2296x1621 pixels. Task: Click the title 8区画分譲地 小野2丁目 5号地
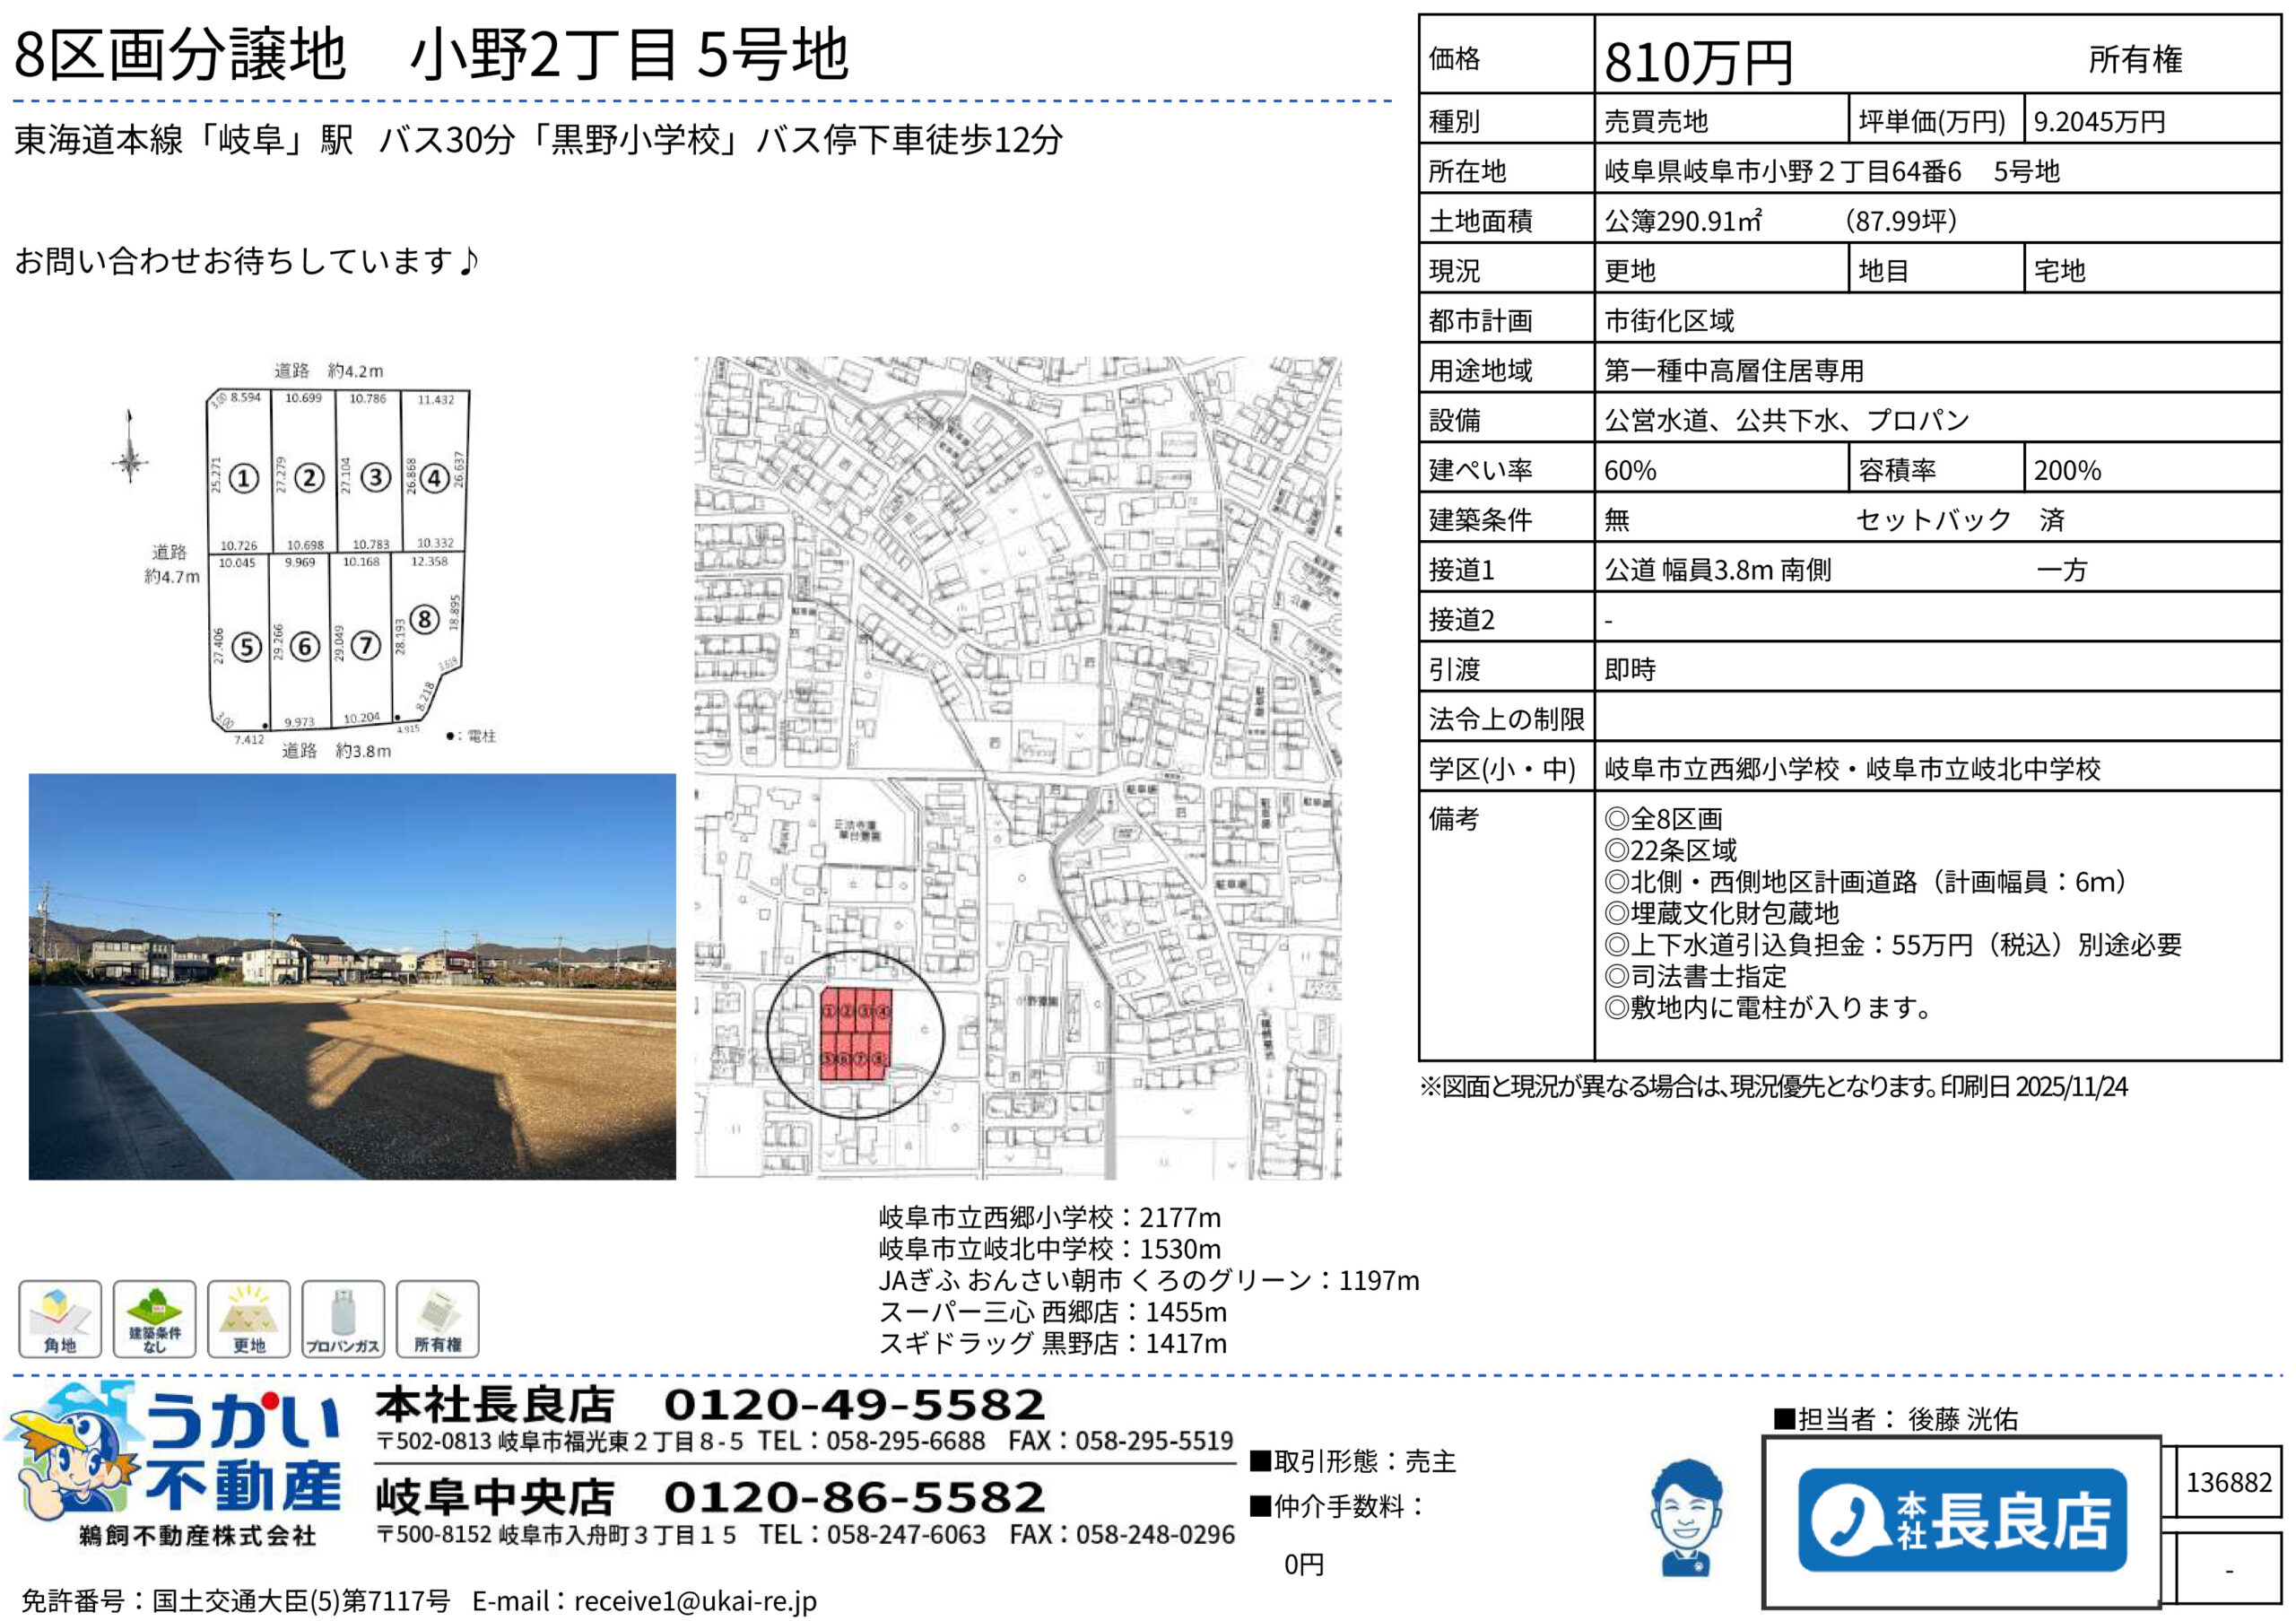point(431,54)
